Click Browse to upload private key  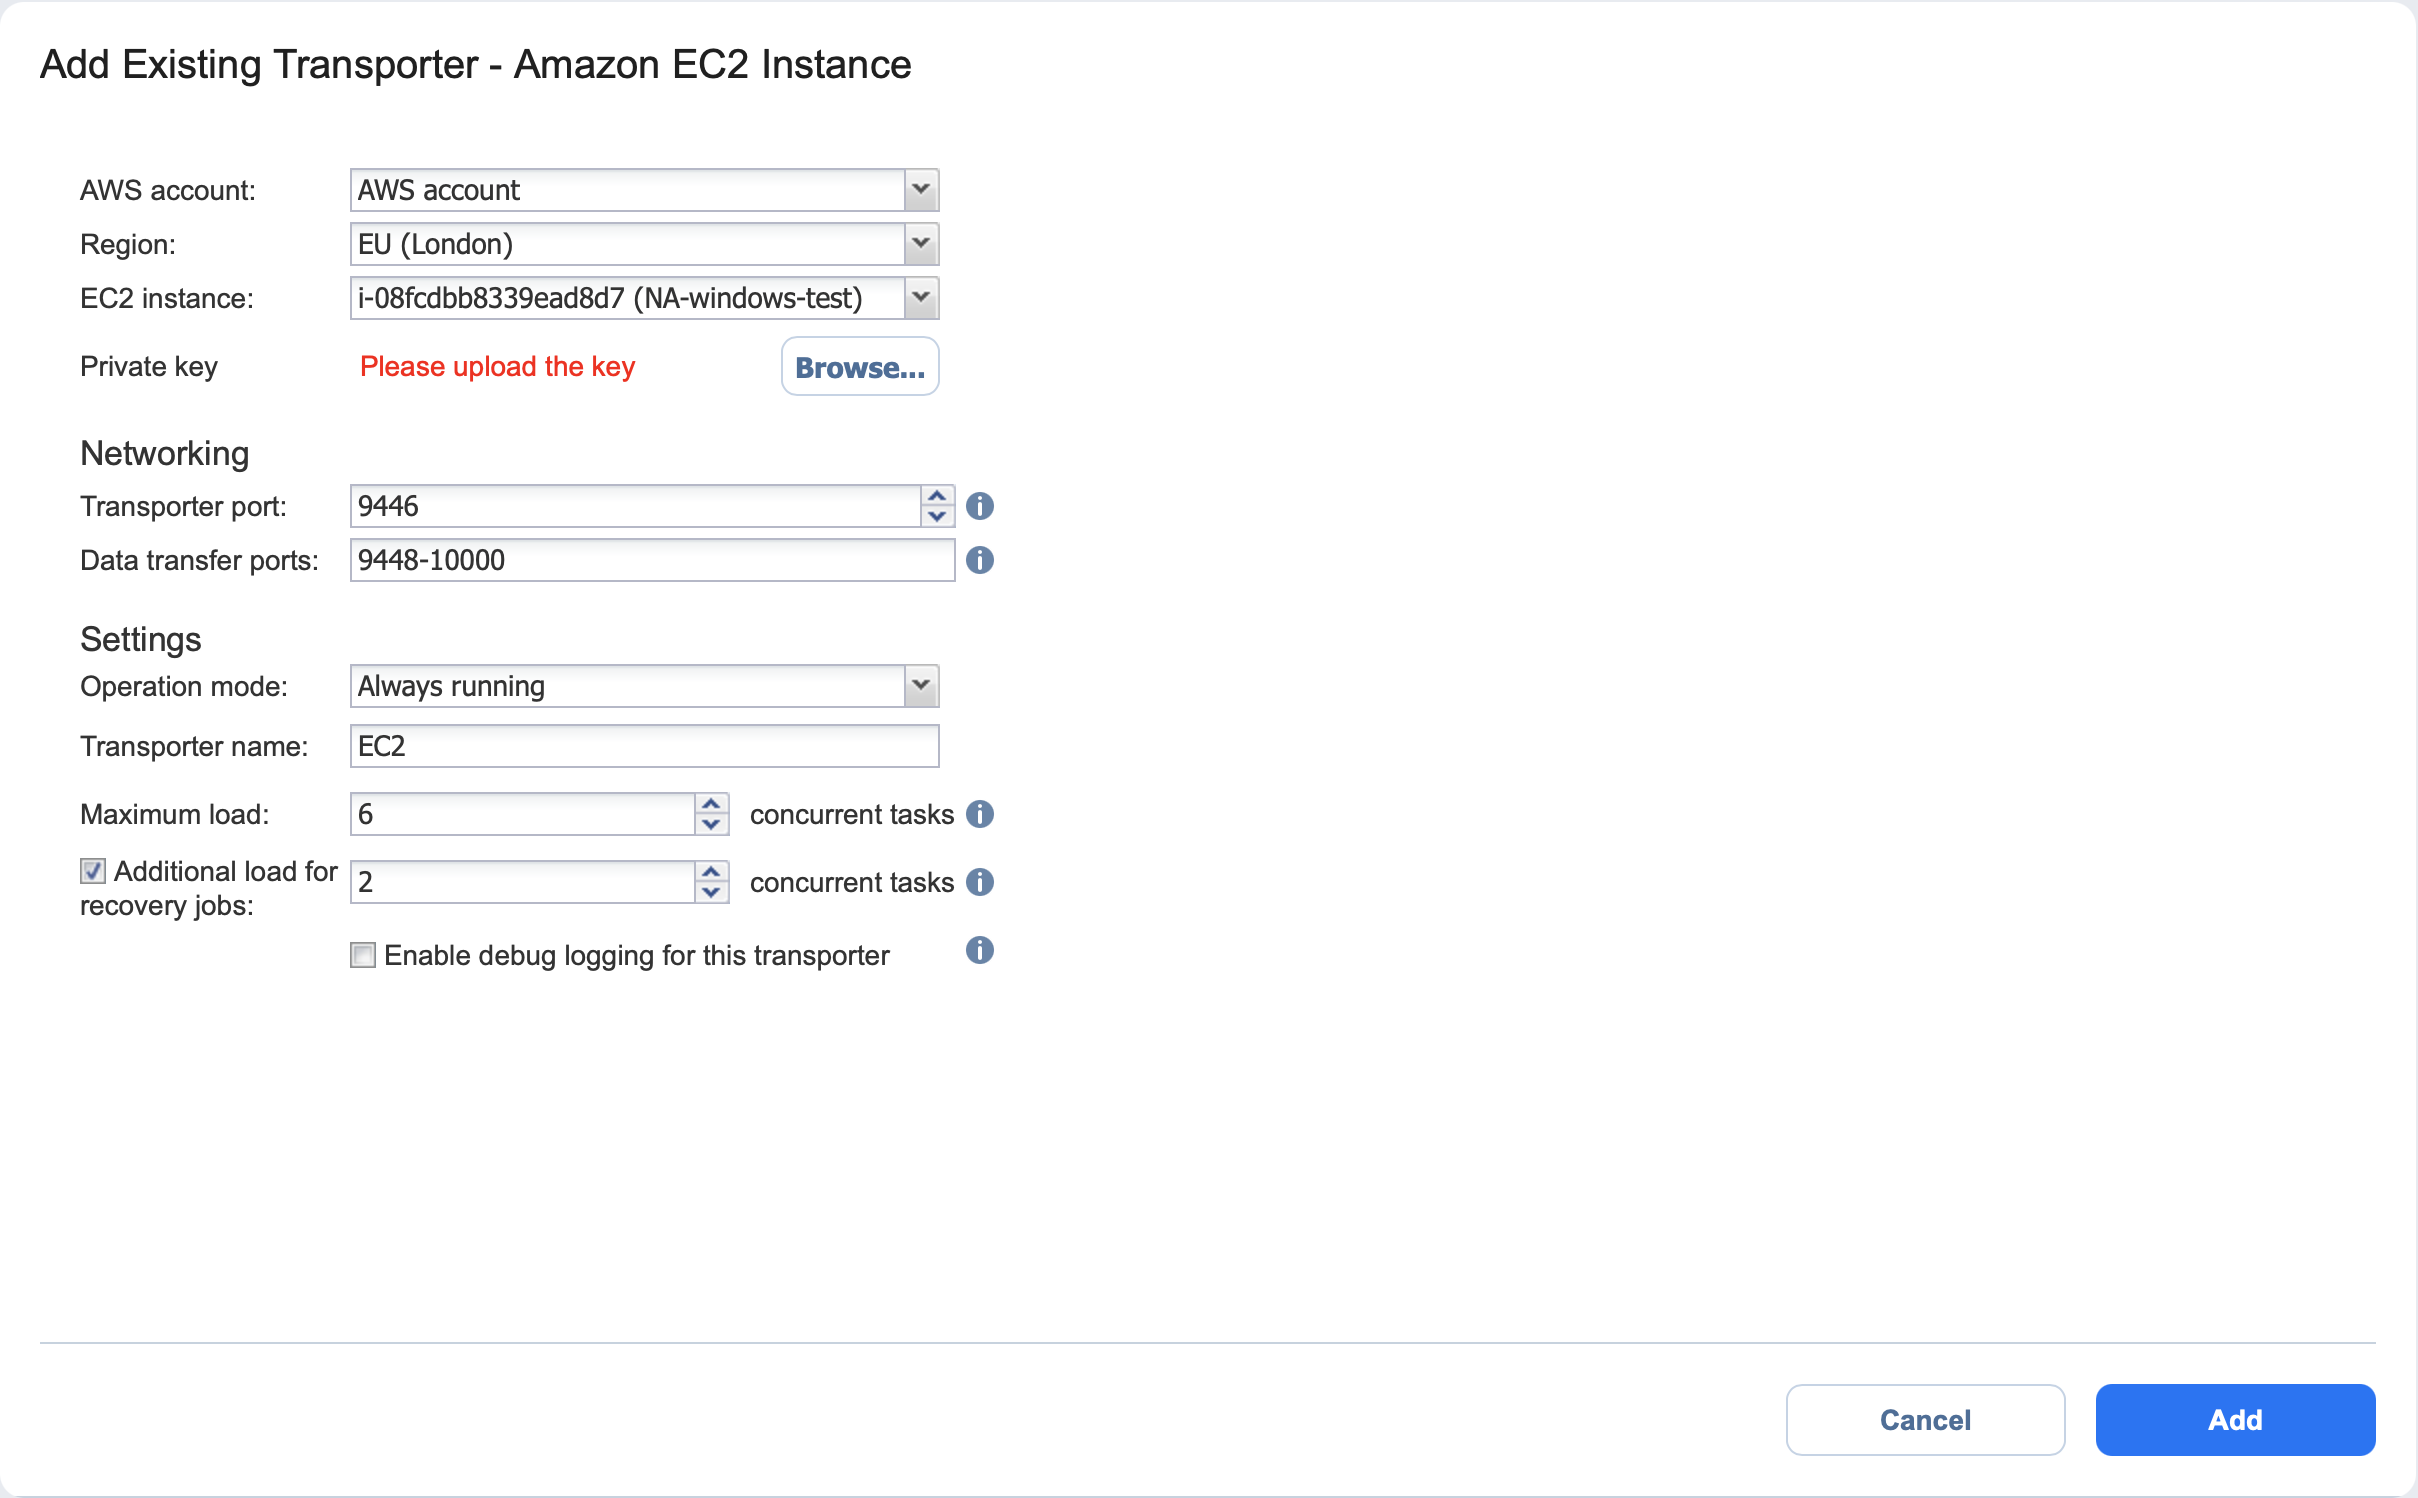point(859,367)
